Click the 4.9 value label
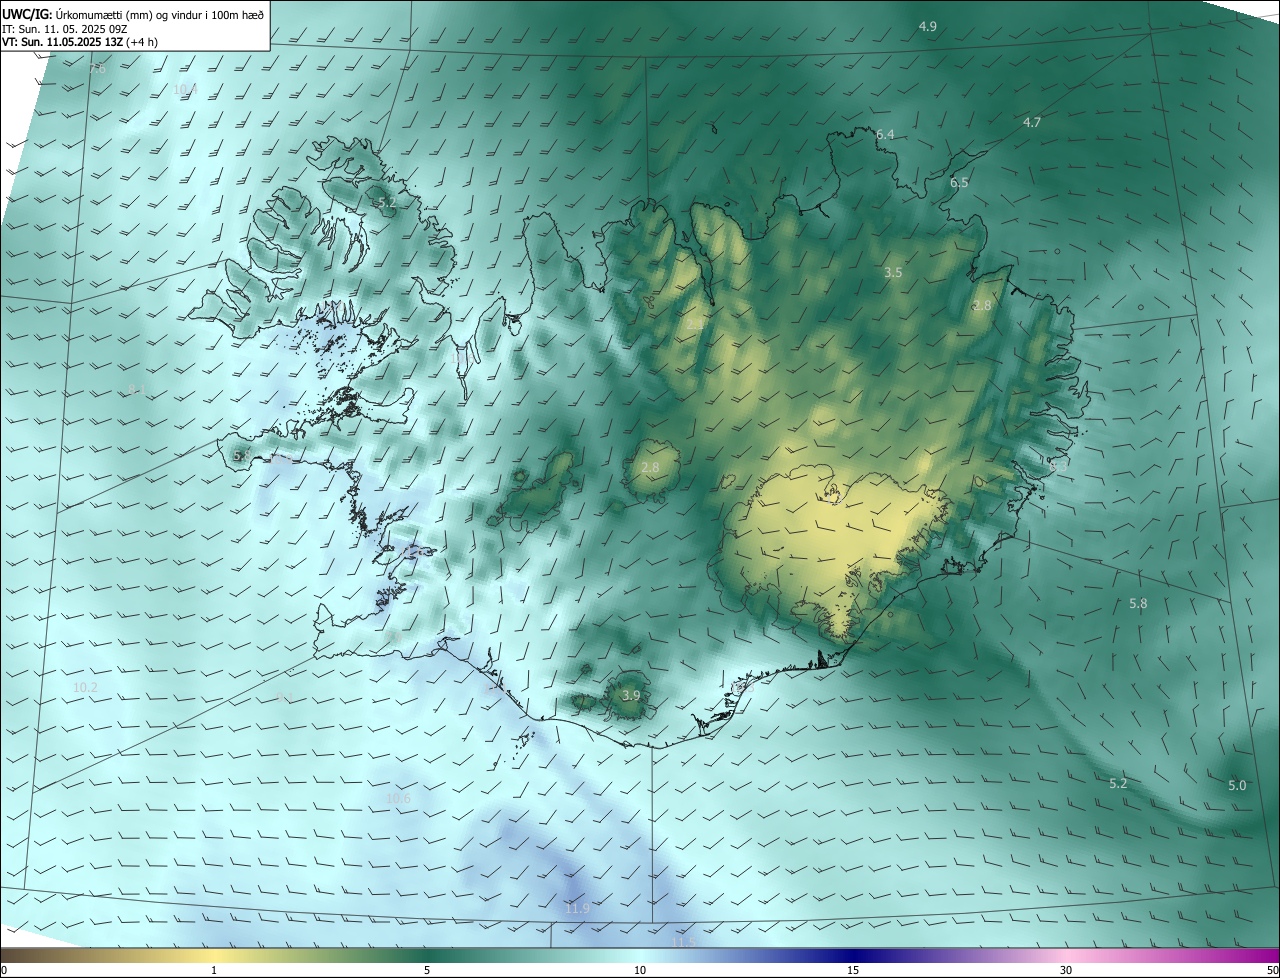The height and width of the screenshot is (978, 1280). pyautogui.click(x=928, y=27)
